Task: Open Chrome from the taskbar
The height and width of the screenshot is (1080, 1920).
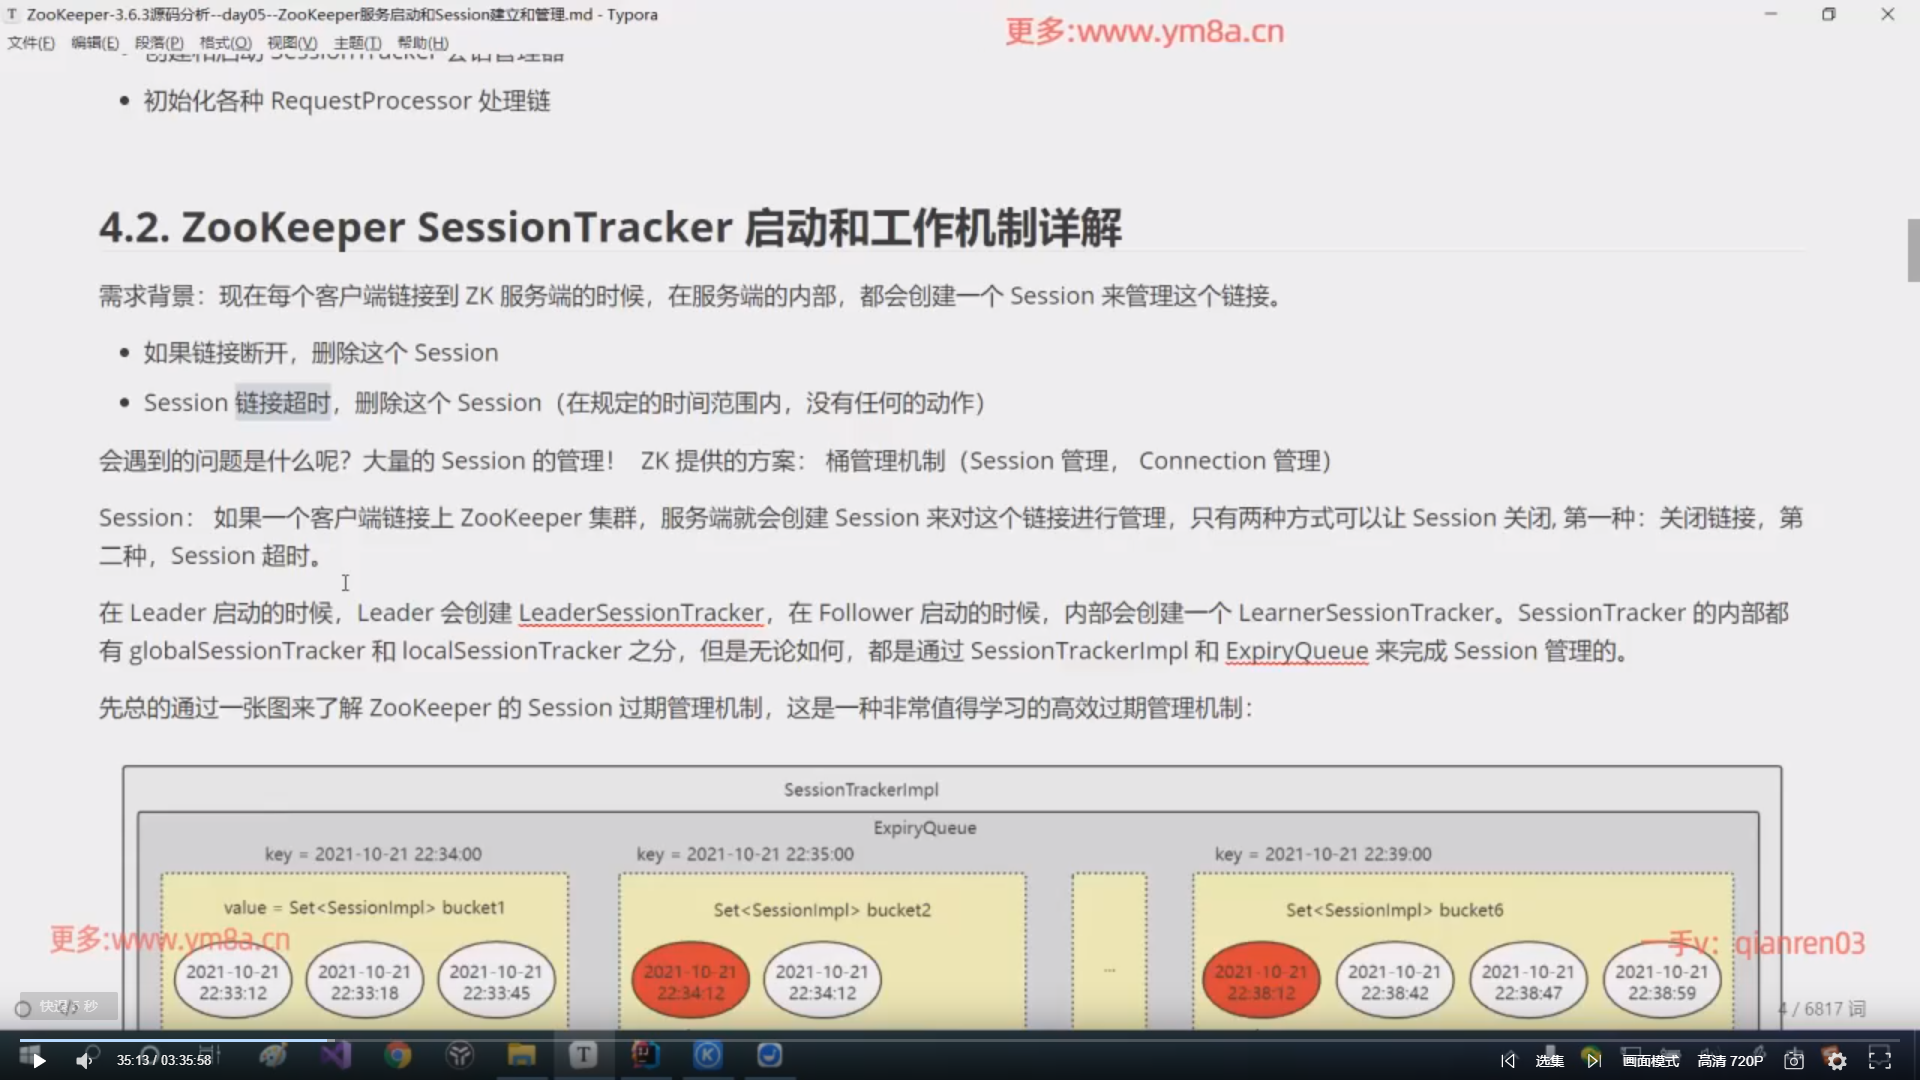Action: [398, 1055]
